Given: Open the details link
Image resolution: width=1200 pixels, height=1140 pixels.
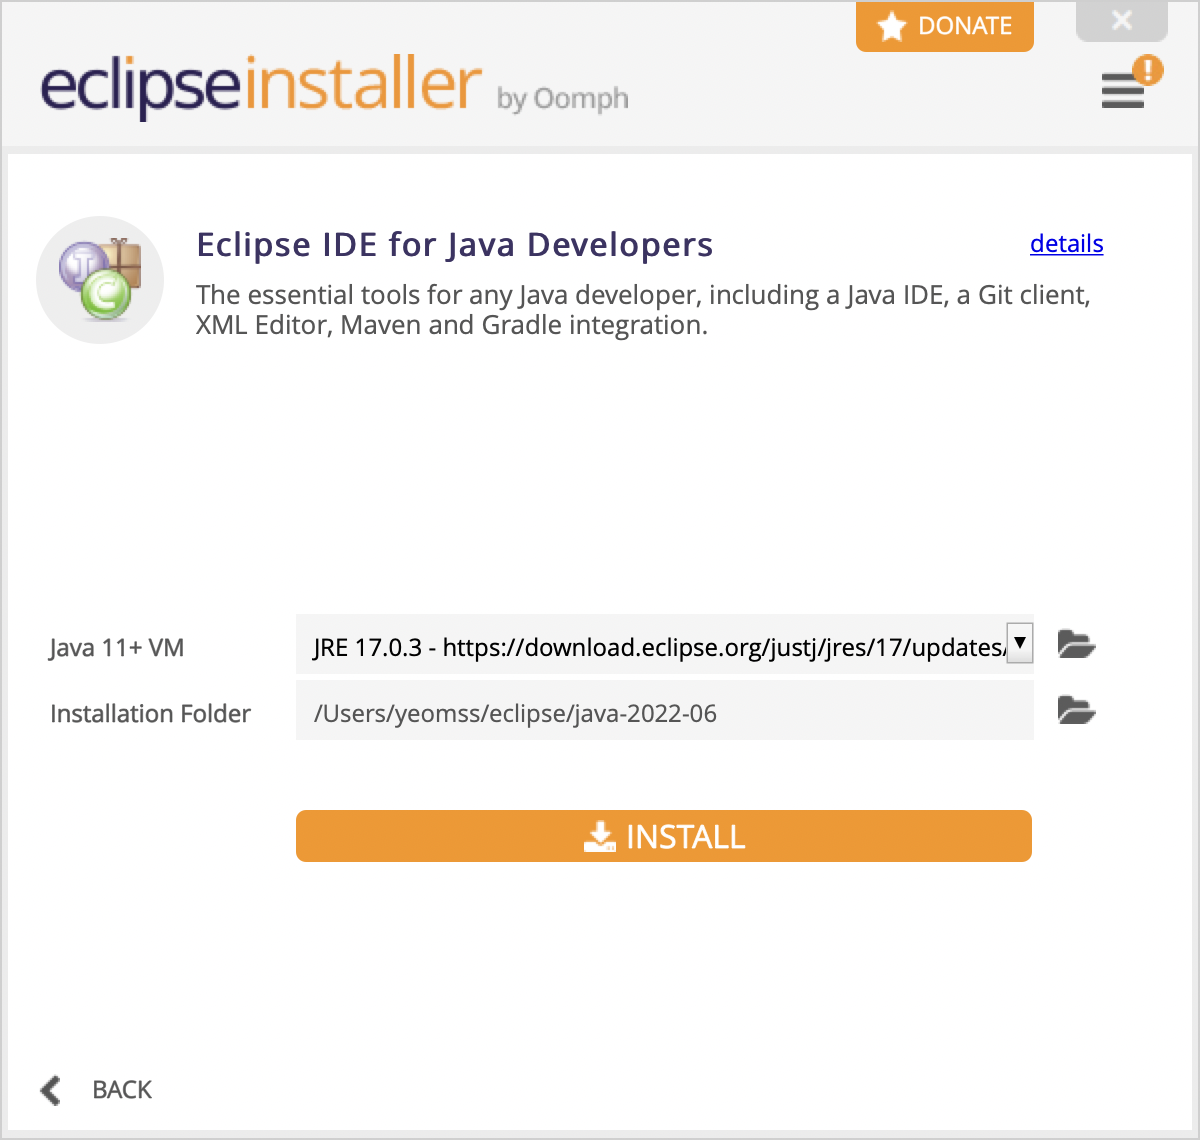Looking at the screenshot, I should (x=1066, y=244).
